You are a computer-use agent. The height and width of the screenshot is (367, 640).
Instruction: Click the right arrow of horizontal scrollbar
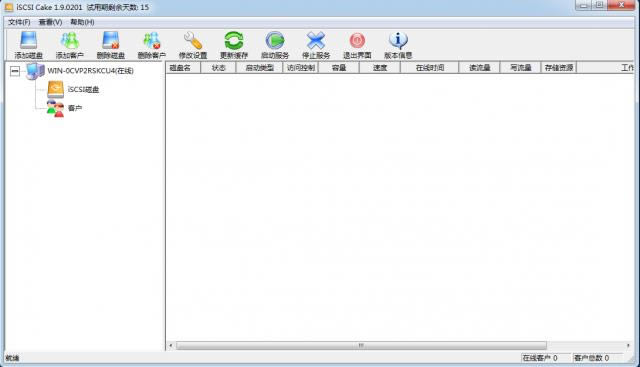pos(628,345)
